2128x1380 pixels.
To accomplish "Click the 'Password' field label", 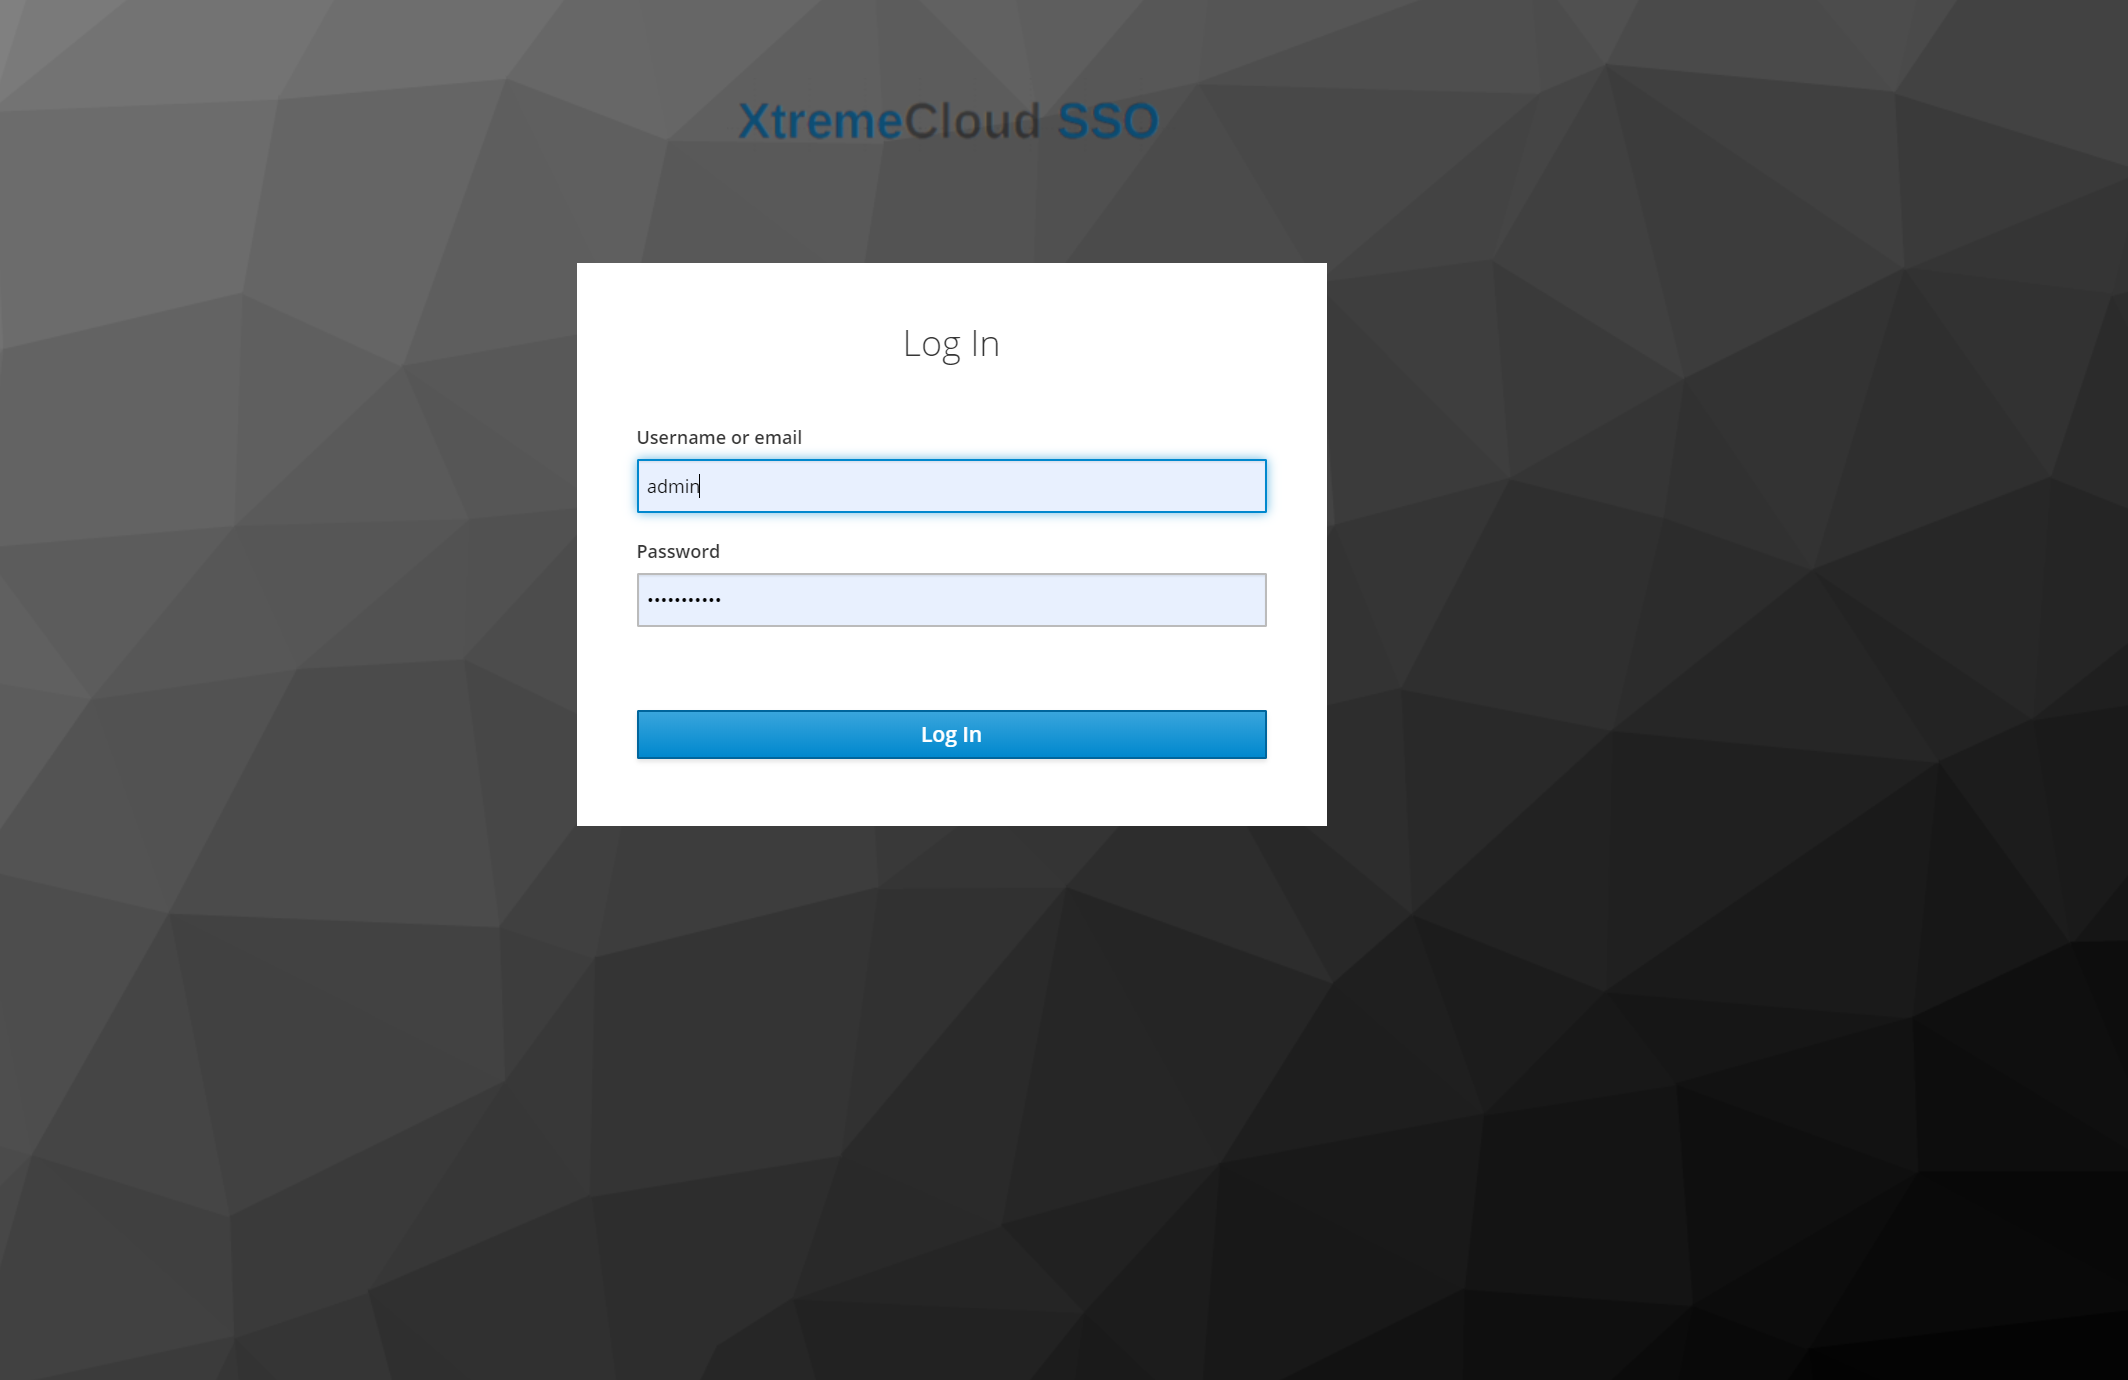I will 677,551.
